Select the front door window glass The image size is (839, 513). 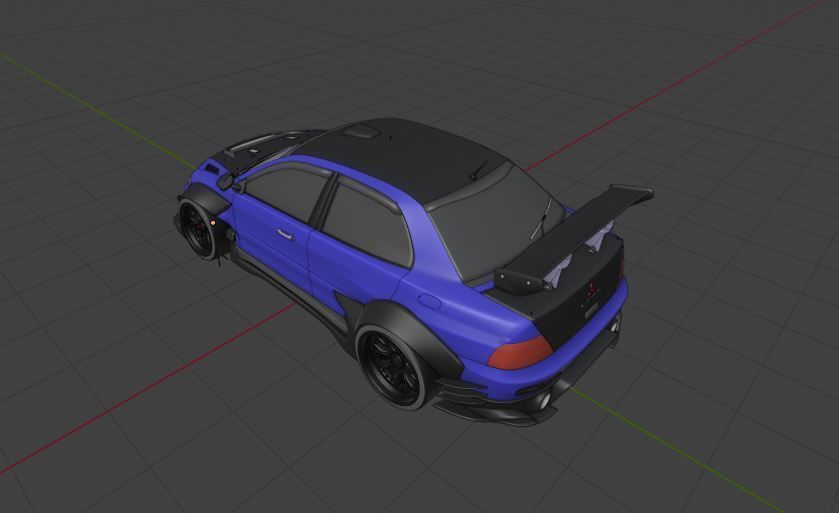click(286, 193)
